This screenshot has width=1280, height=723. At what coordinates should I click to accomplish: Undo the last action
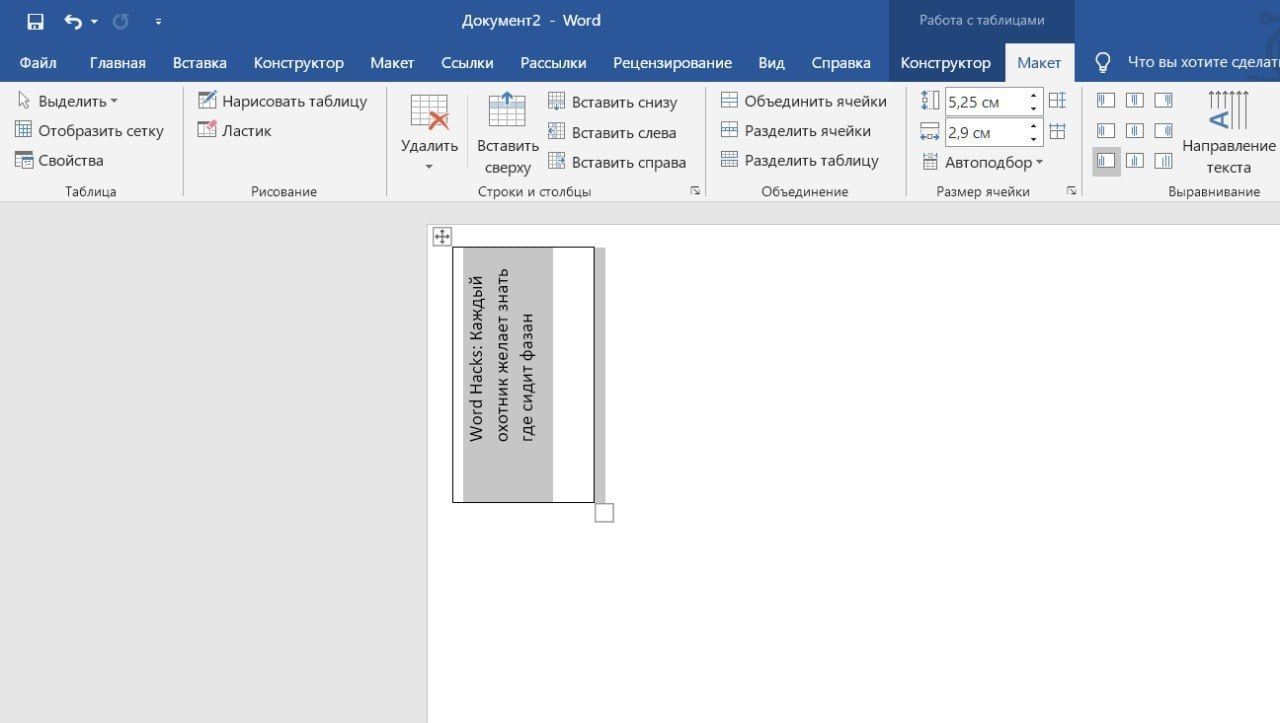[x=73, y=21]
